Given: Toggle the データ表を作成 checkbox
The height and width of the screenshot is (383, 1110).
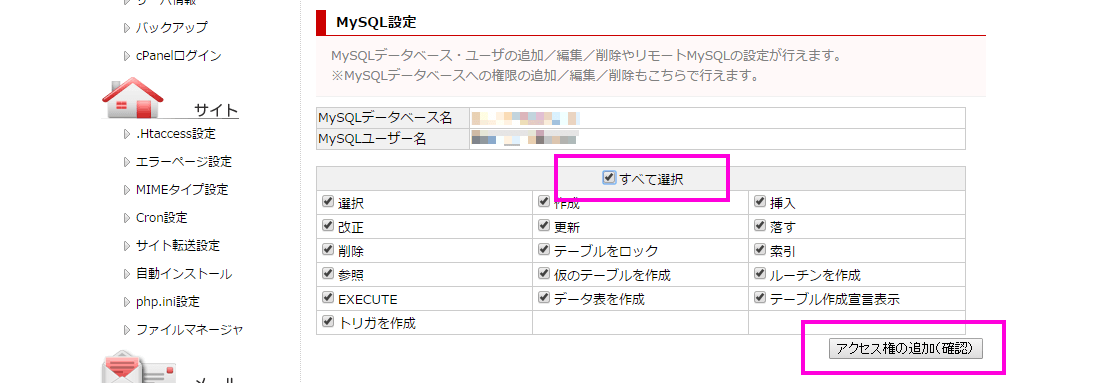Looking at the screenshot, I should tap(544, 298).
